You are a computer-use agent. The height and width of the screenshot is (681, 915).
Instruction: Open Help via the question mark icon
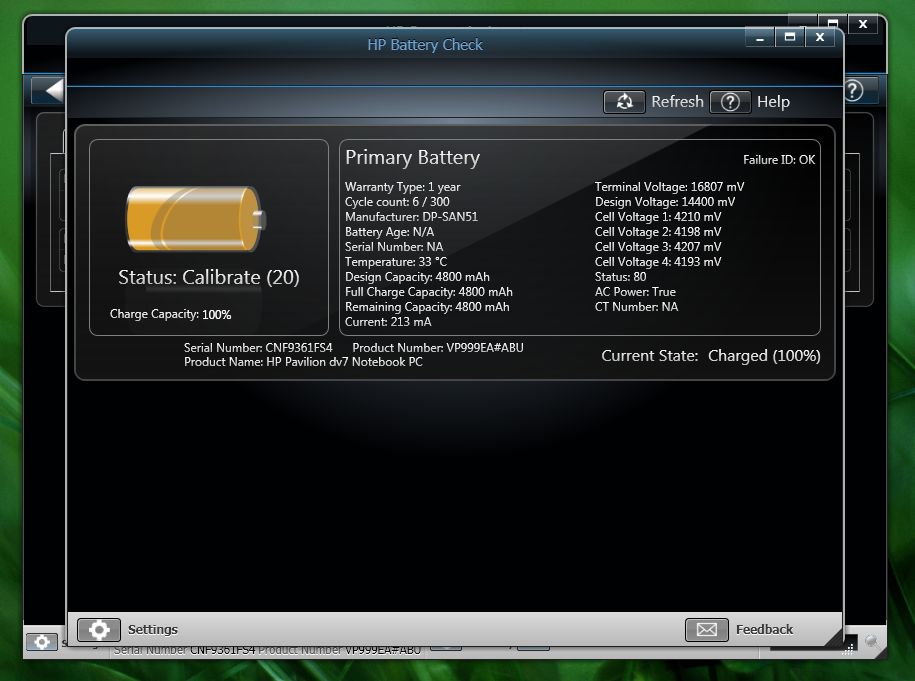click(x=730, y=101)
